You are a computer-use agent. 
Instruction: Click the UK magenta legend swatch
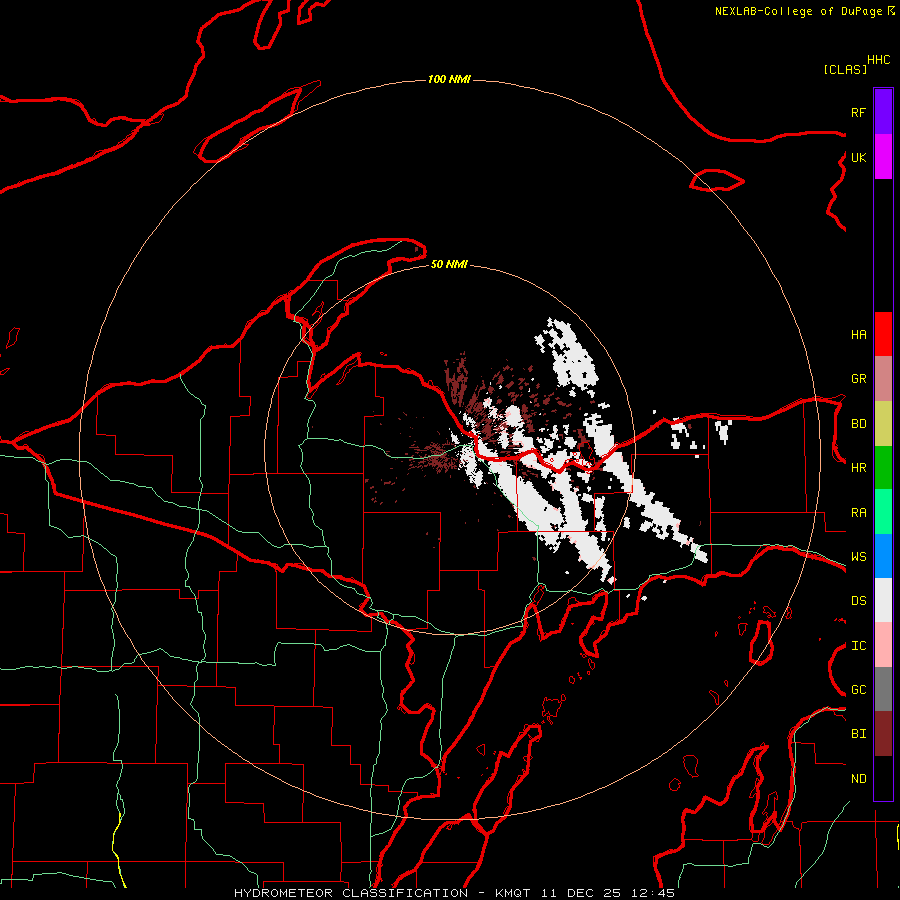click(883, 157)
